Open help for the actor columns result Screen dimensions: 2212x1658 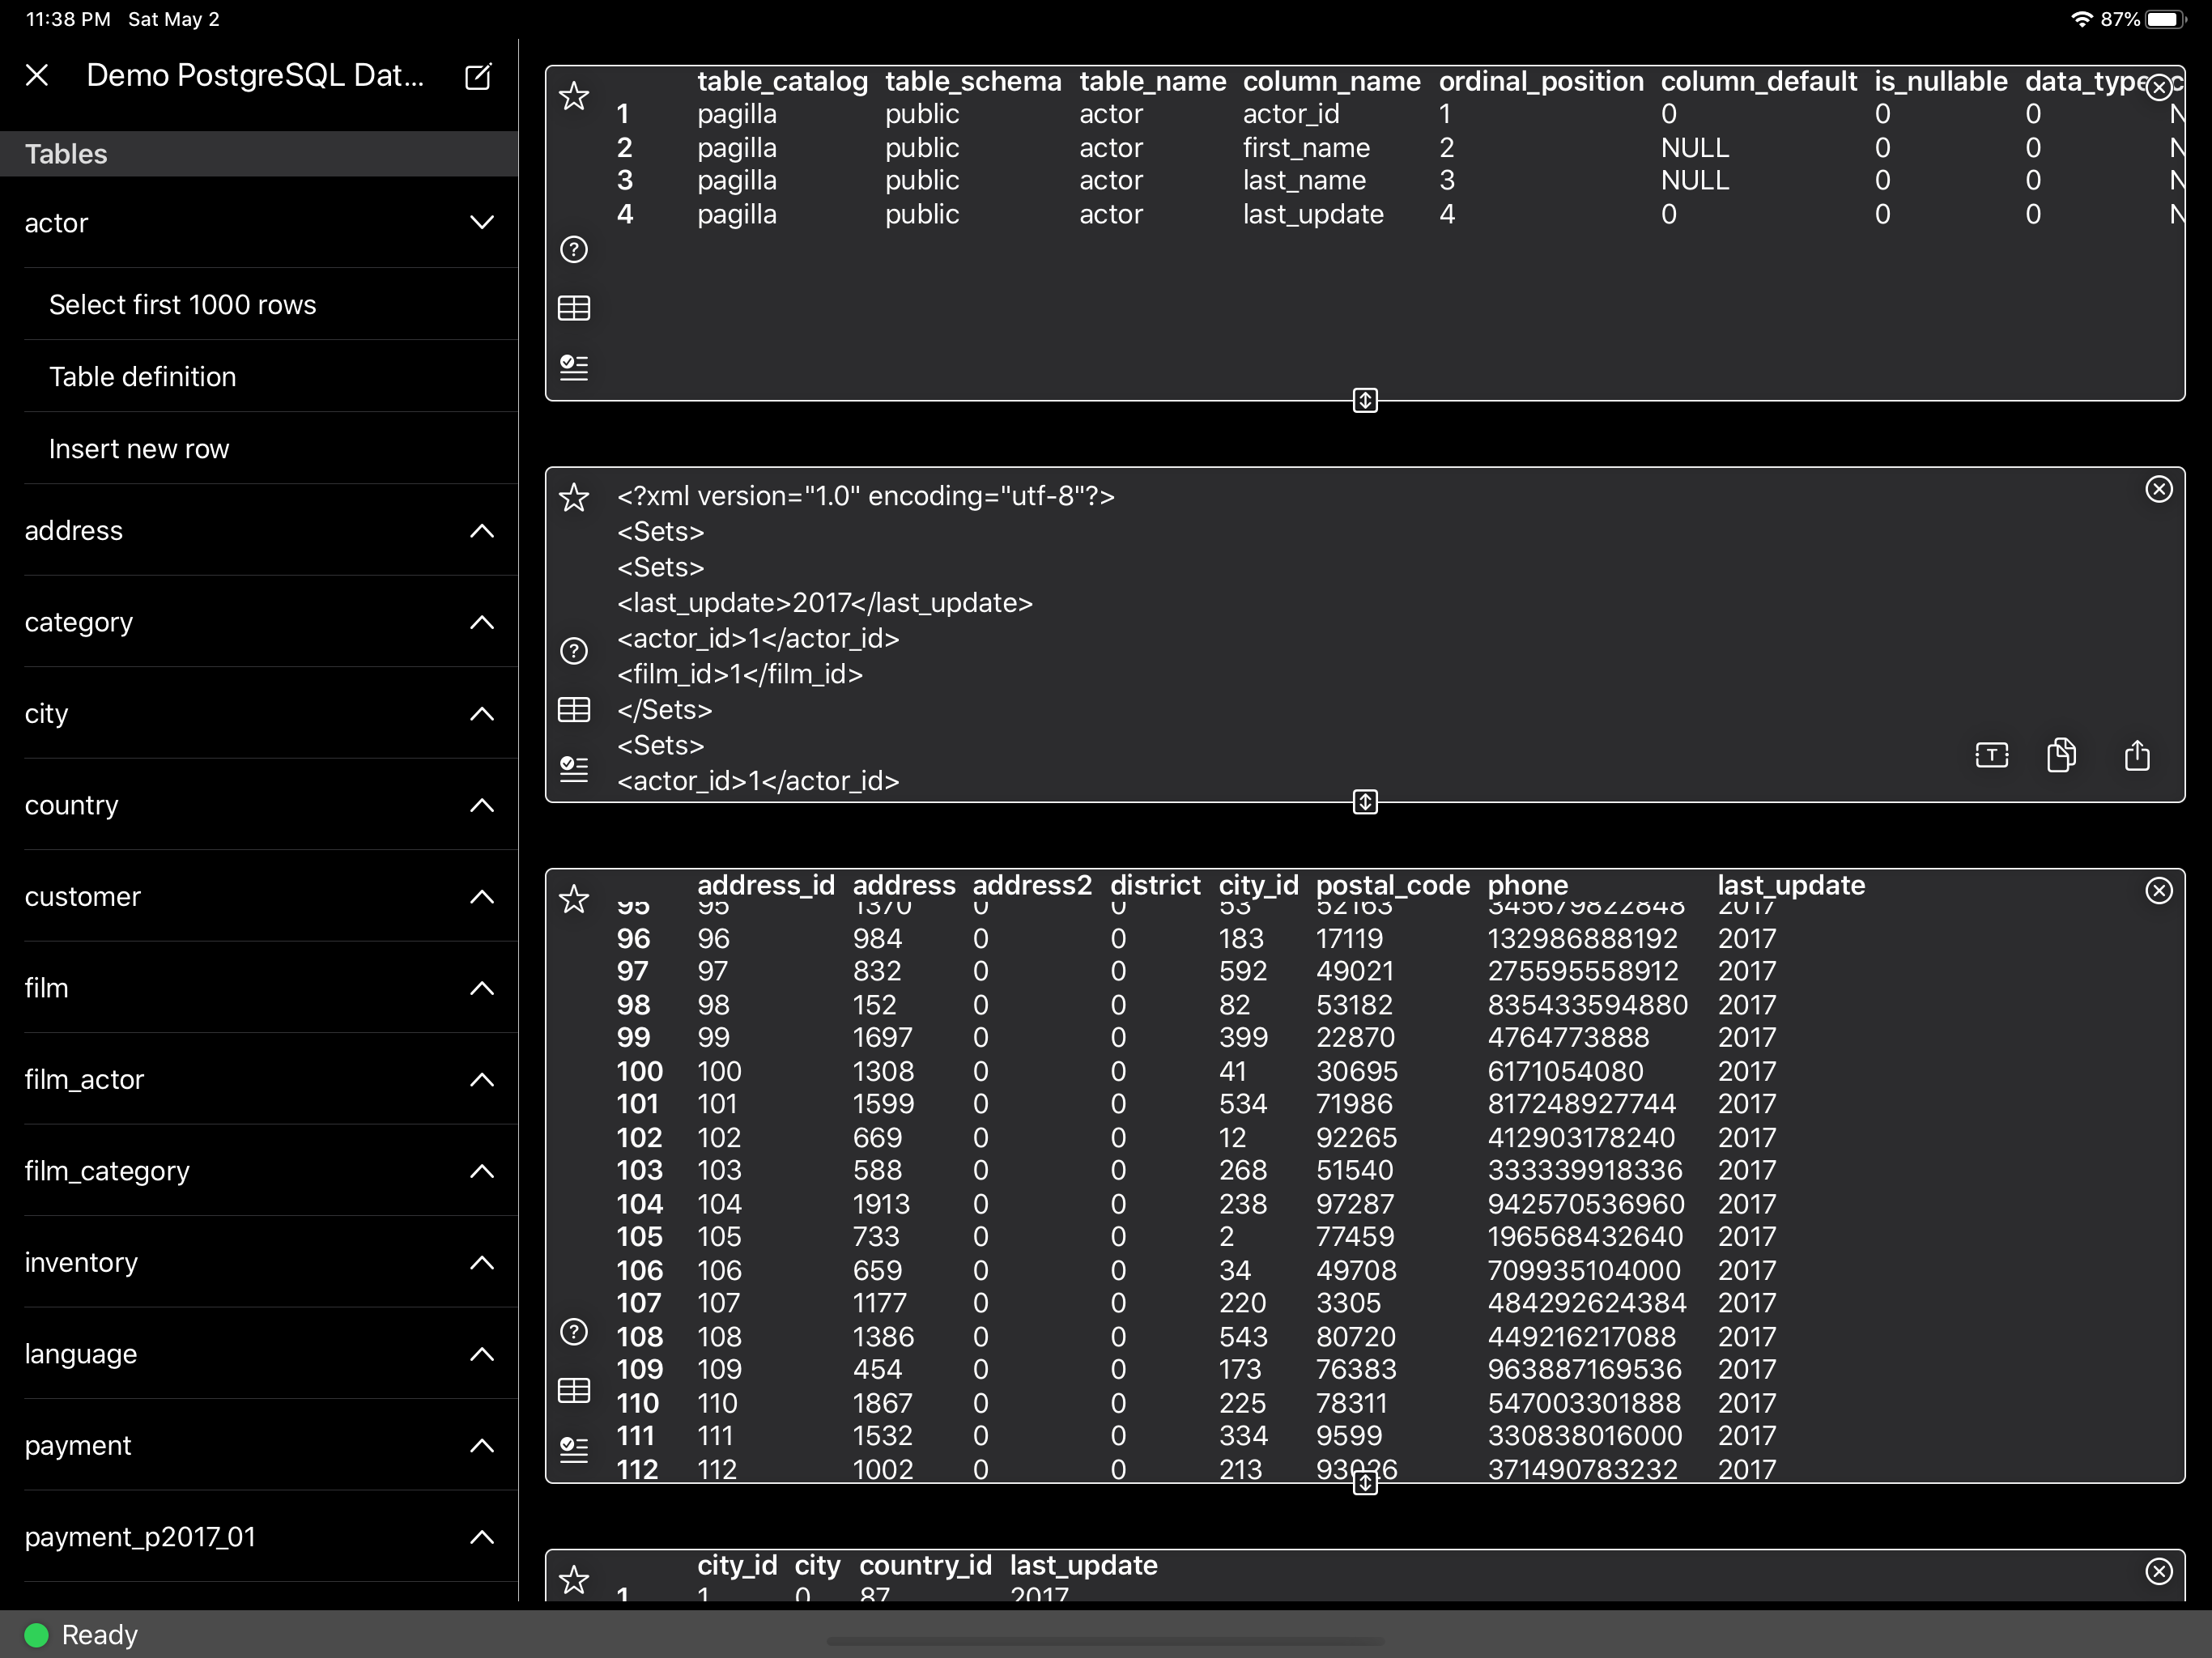click(x=575, y=249)
